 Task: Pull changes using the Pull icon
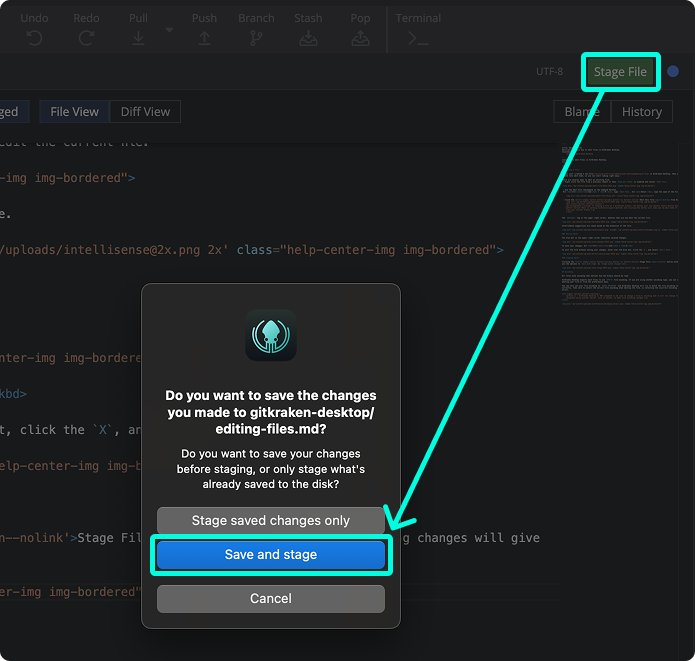click(138, 37)
